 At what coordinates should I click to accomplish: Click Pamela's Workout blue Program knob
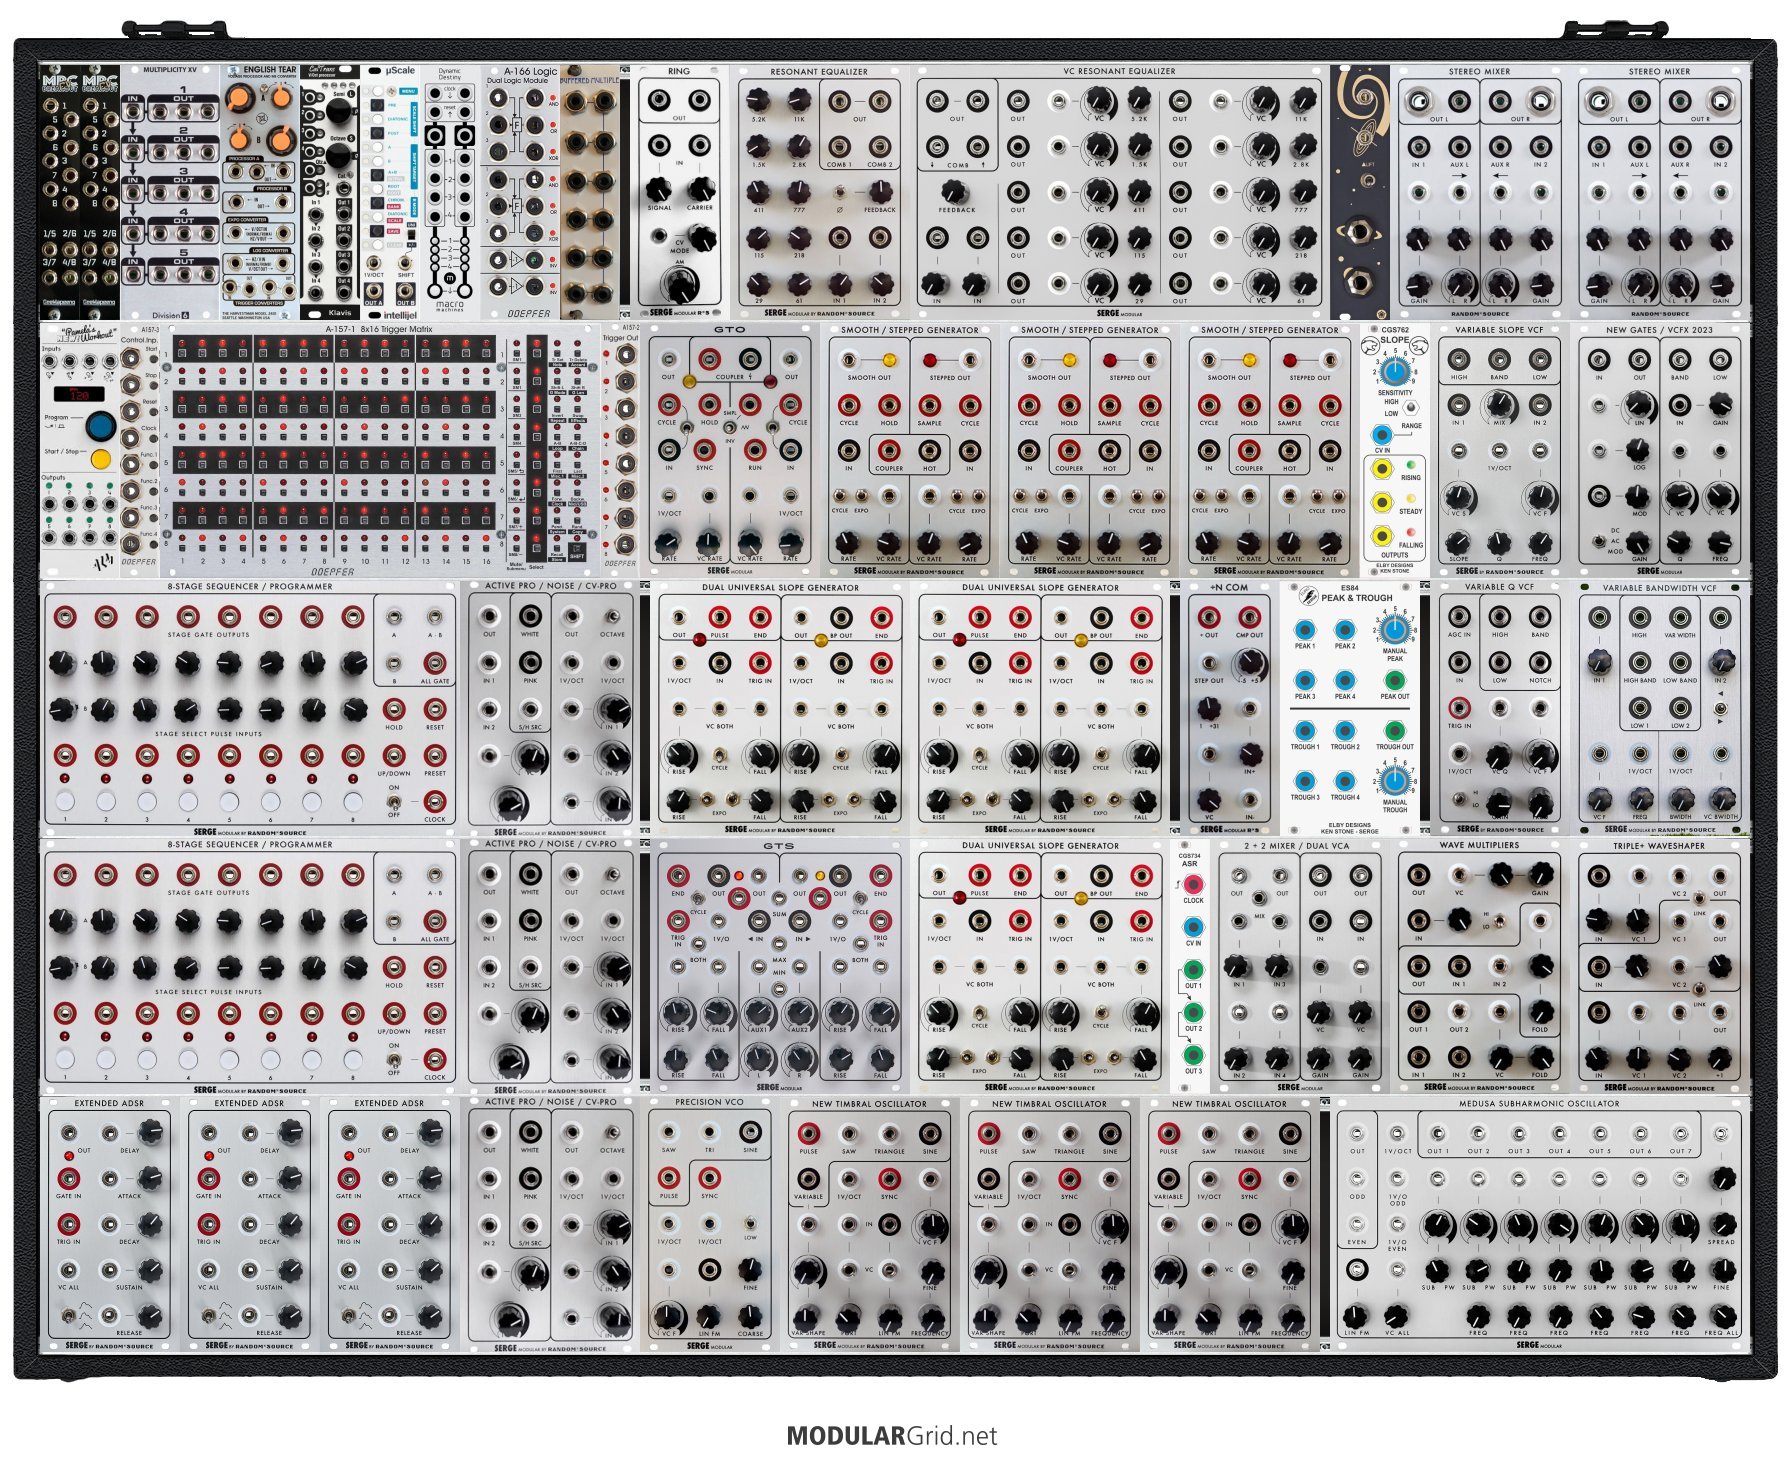pos(100,426)
